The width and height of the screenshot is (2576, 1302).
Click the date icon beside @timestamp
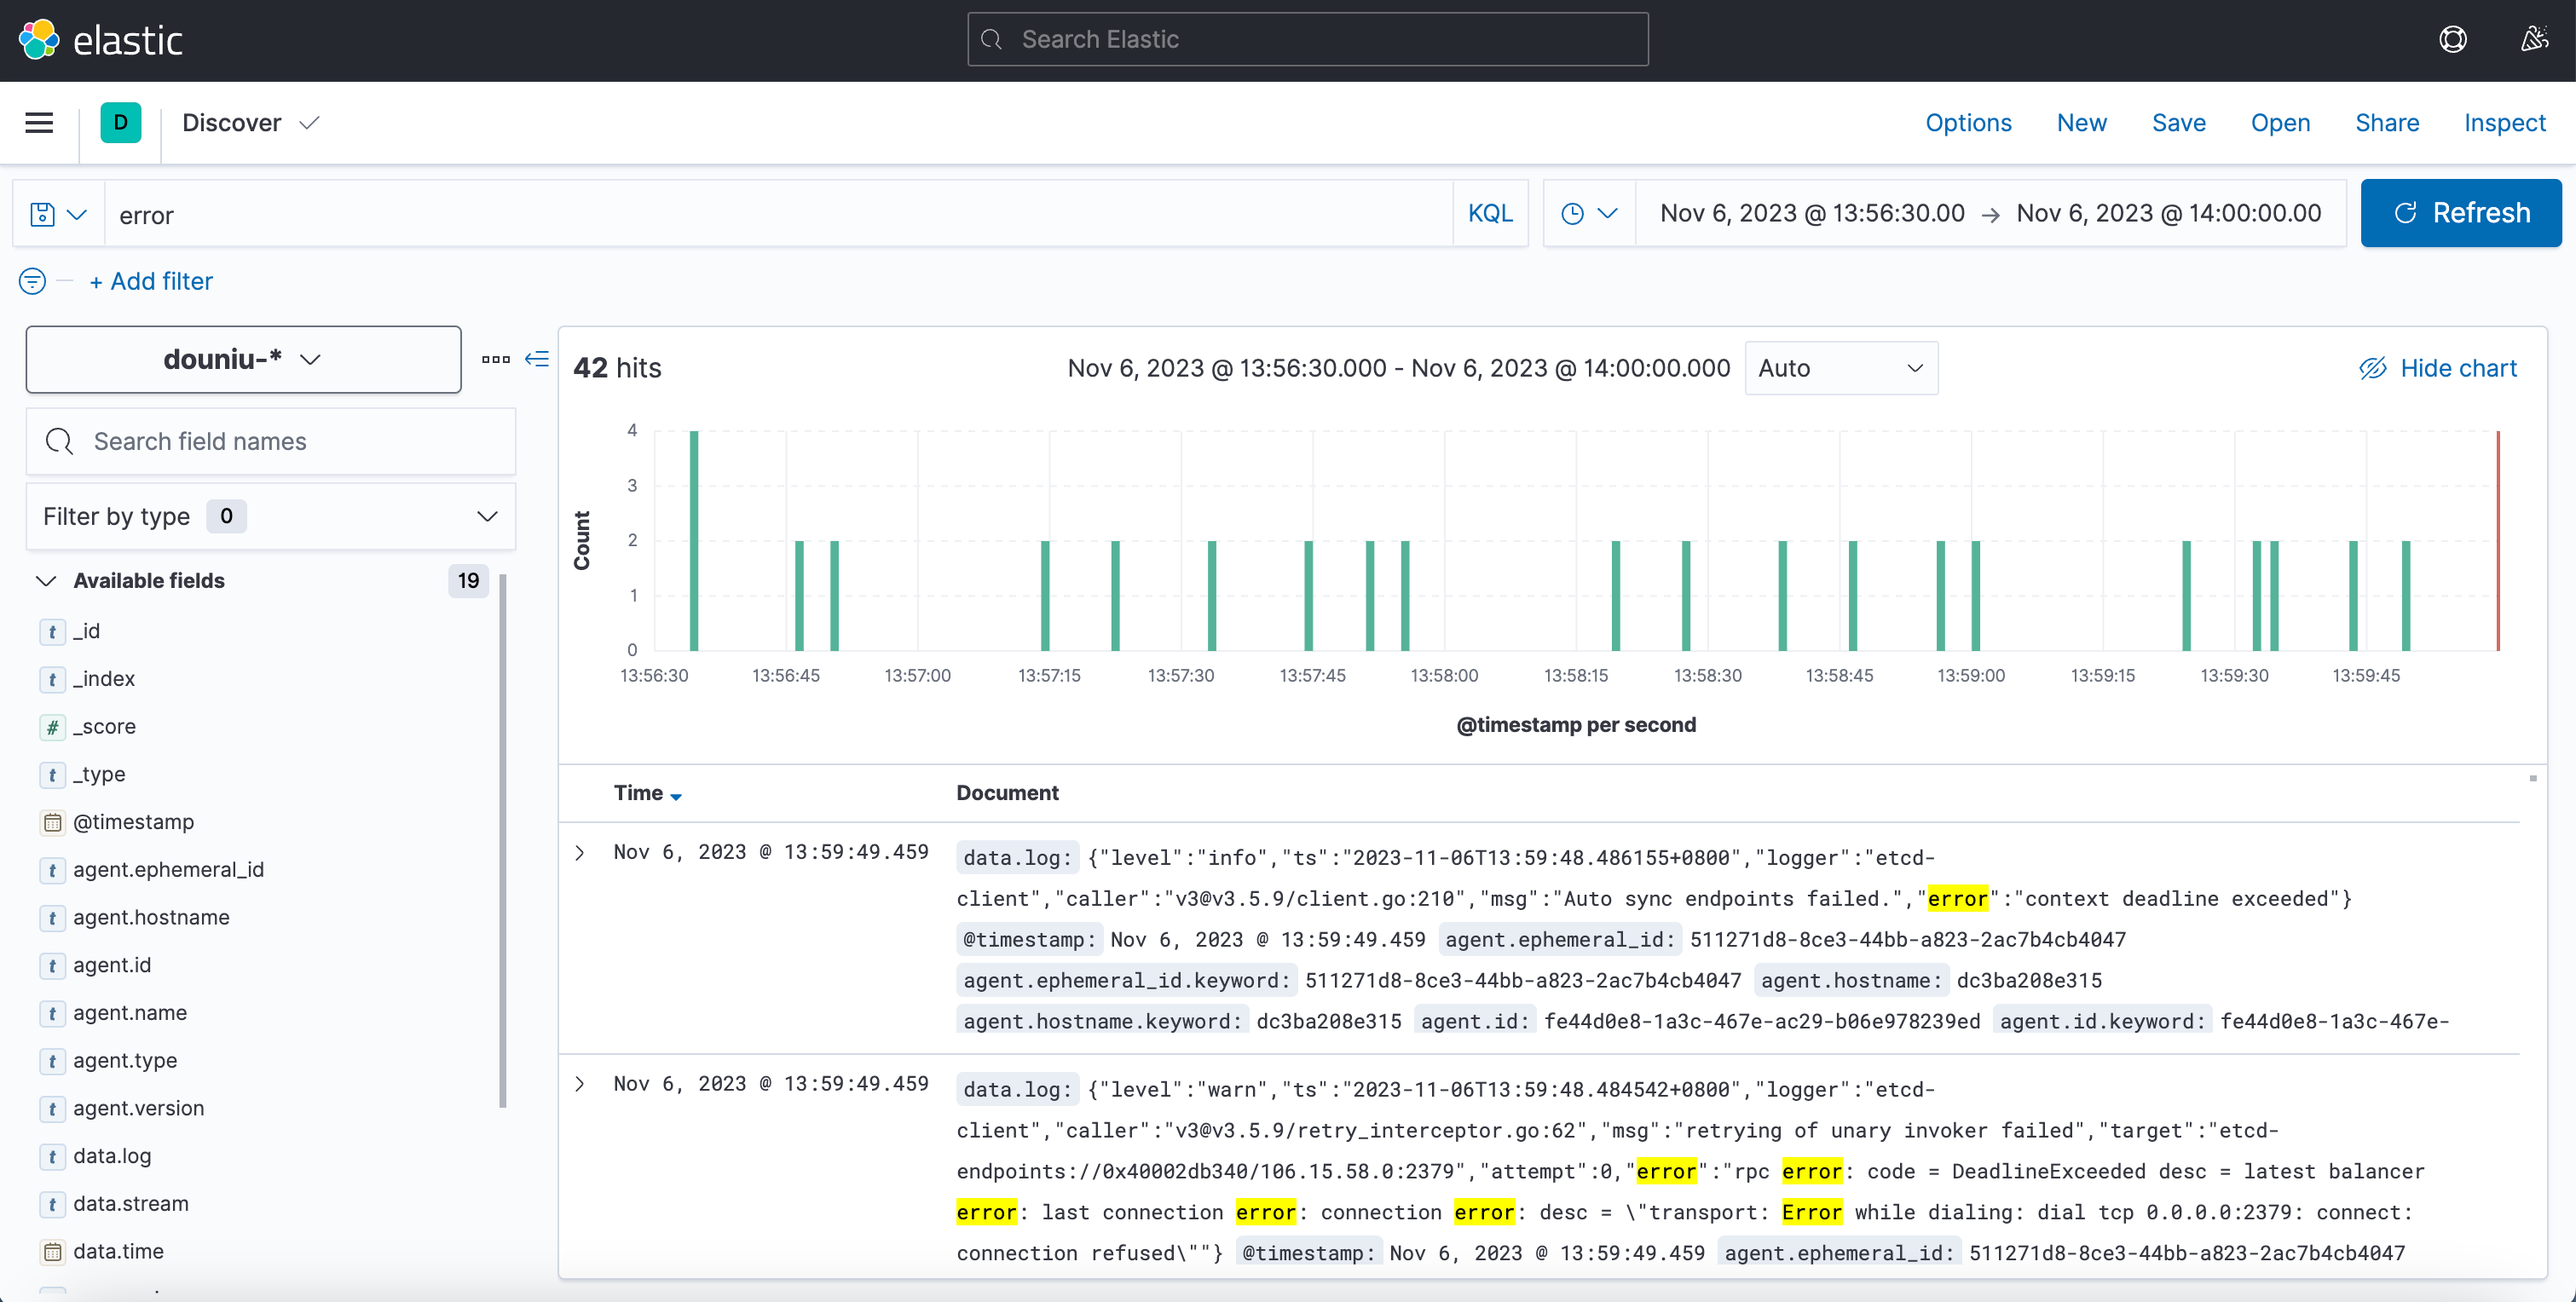(52, 822)
